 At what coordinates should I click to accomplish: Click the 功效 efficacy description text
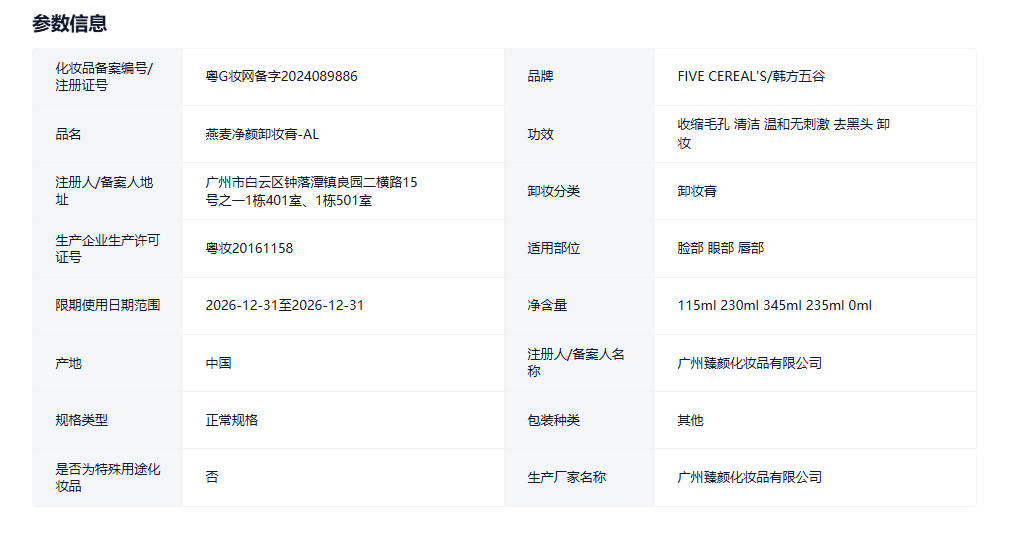(783, 134)
